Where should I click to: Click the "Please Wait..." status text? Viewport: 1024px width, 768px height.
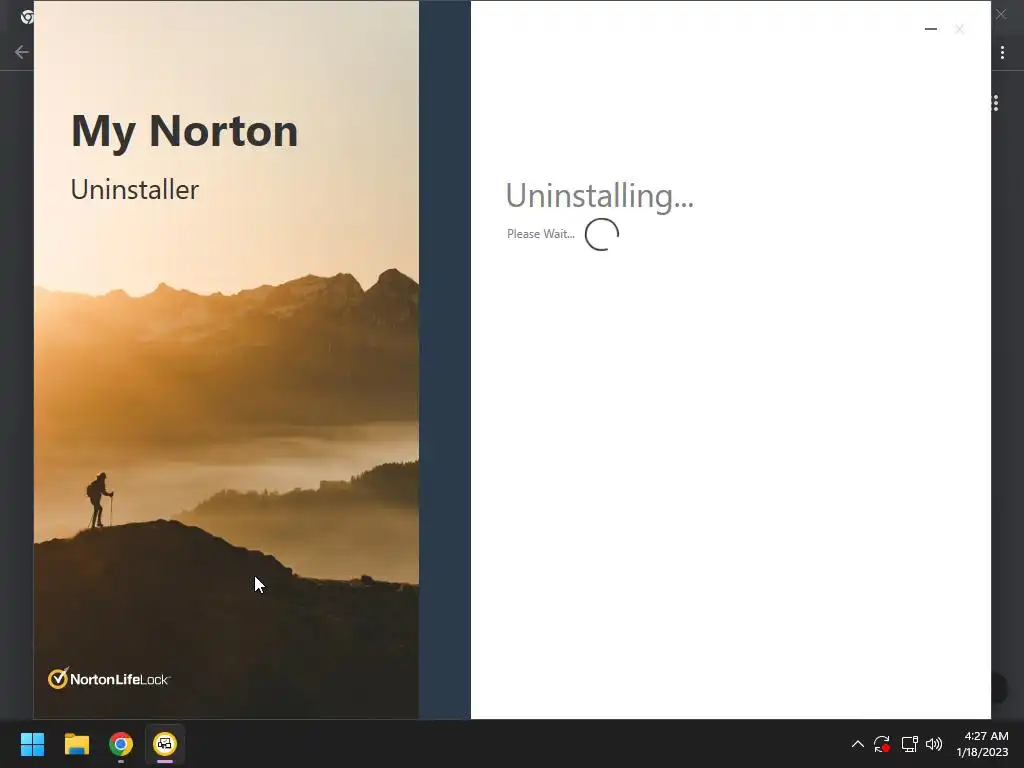(x=541, y=234)
